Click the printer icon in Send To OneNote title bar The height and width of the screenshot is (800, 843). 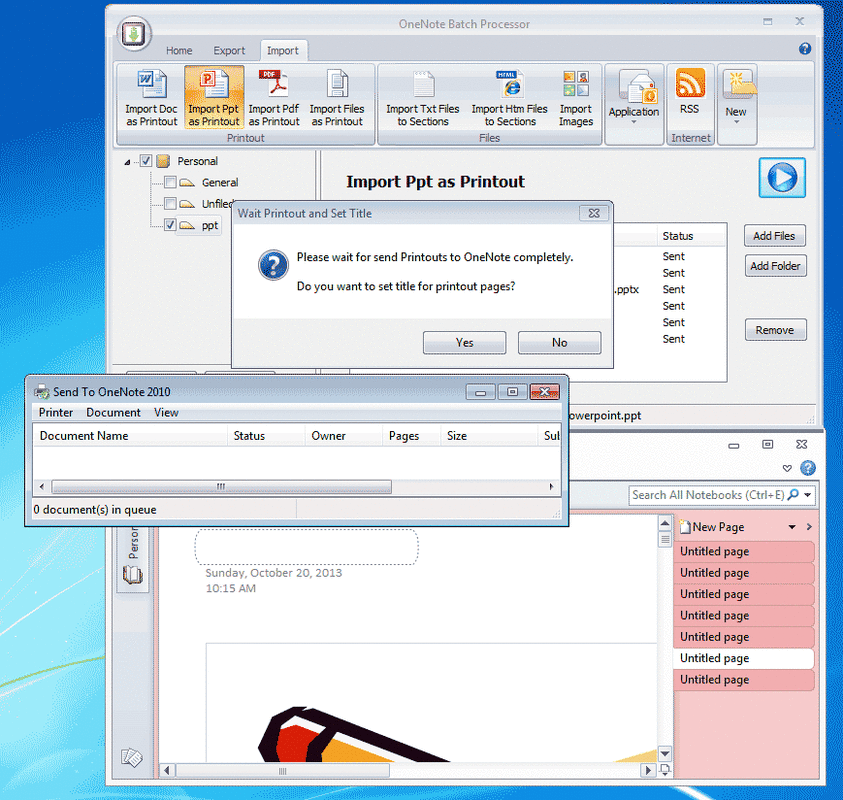click(x=41, y=391)
